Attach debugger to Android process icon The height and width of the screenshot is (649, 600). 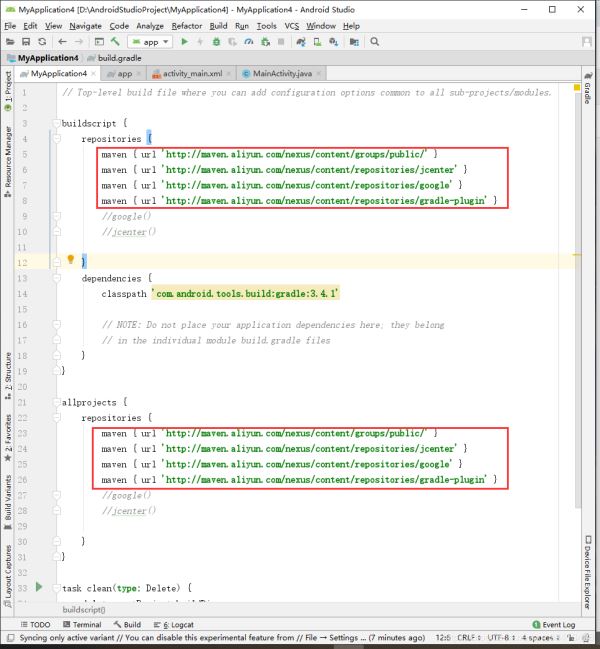(266, 42)
